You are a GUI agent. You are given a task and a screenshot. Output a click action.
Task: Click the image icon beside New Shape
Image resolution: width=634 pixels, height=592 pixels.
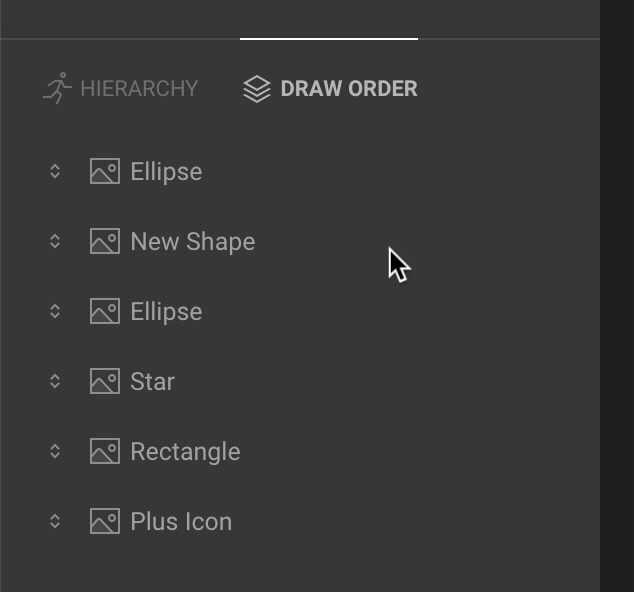click(x=105, y=241)
